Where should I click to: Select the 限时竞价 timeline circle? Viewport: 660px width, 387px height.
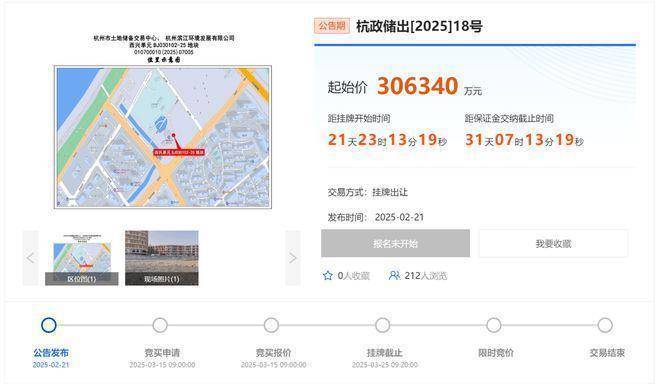pos(494,325)
